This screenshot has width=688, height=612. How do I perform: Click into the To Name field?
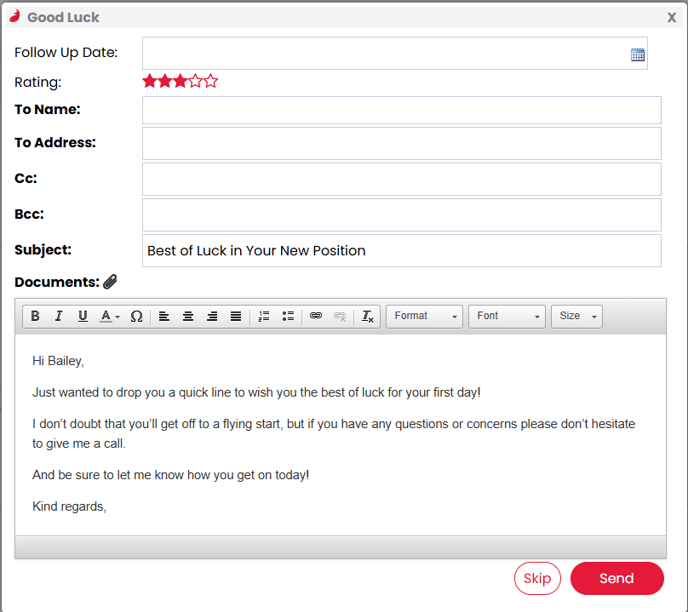(401, 110)
